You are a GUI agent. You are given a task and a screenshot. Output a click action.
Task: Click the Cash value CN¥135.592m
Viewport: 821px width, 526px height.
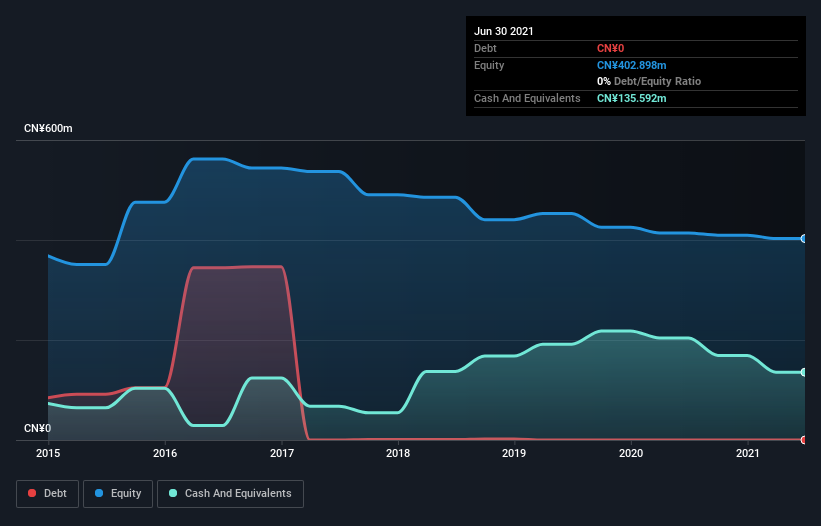(x=631, y=98)
